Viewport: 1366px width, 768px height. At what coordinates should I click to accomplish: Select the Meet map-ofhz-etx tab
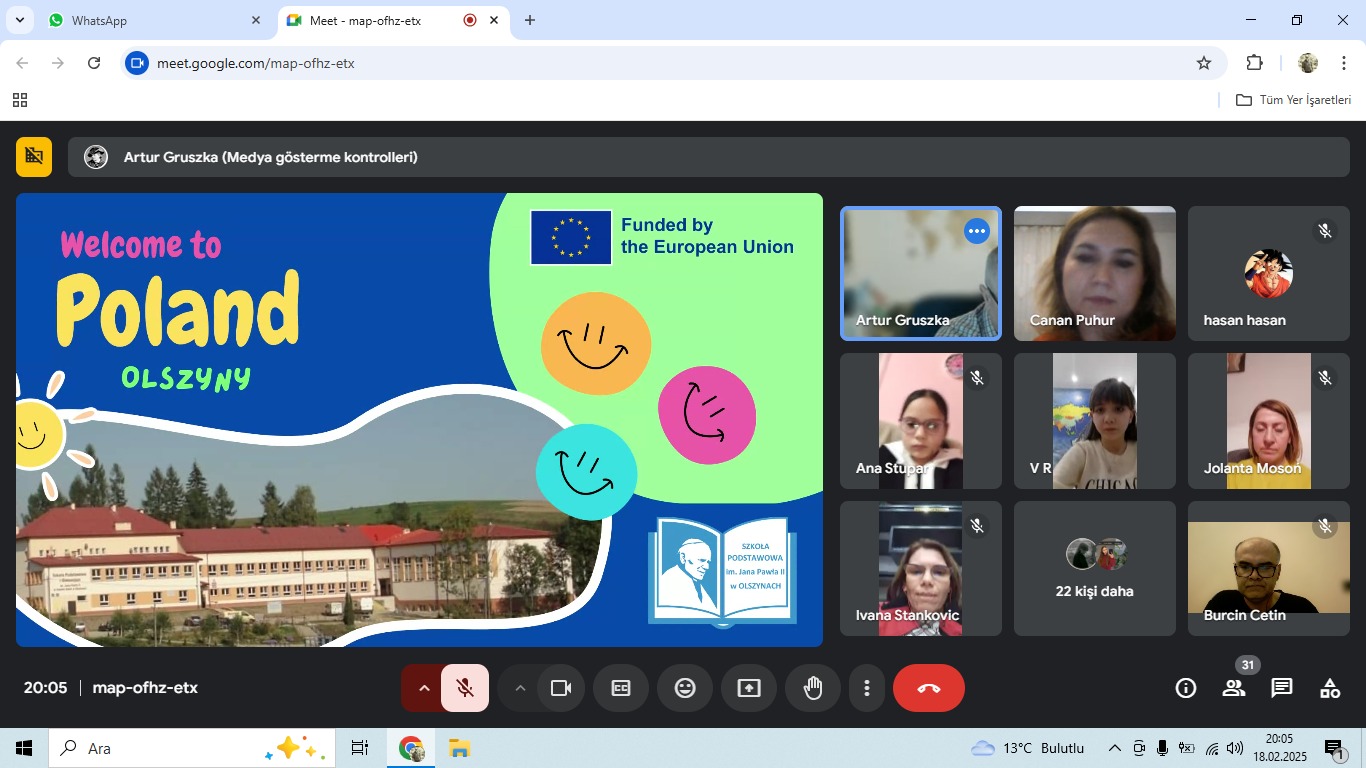pos(378,20)
